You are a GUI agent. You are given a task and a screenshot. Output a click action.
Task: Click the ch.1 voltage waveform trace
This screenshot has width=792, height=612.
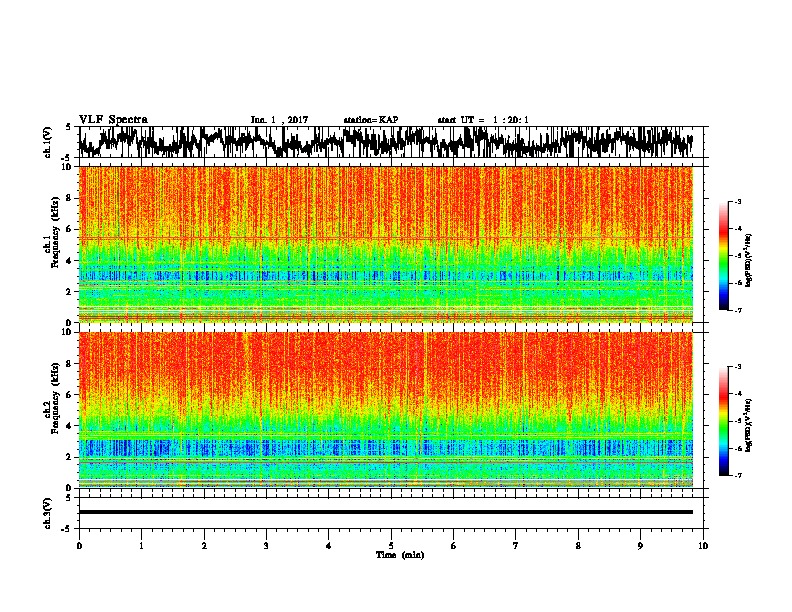click(386, 142)
